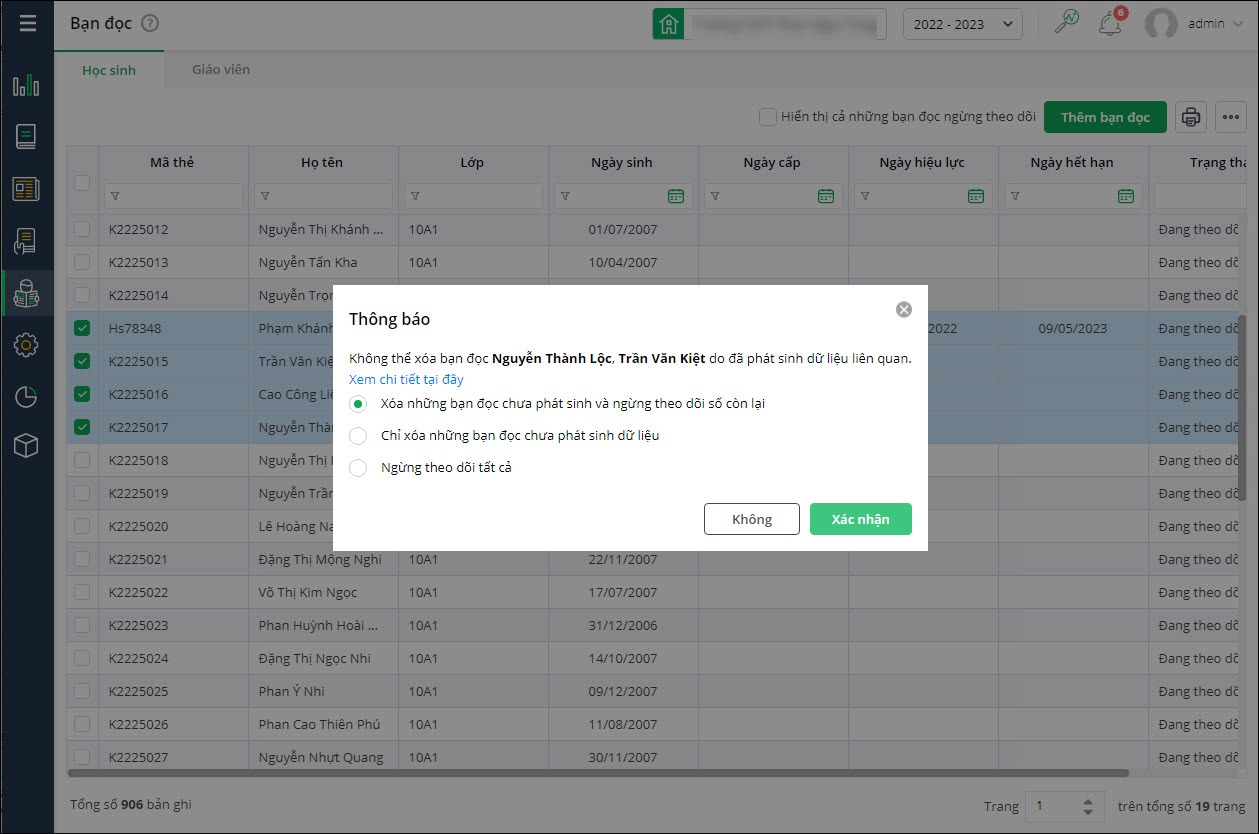
Task: Open the statistics bar chart sidebar icon
Action: tap(26, 86)
